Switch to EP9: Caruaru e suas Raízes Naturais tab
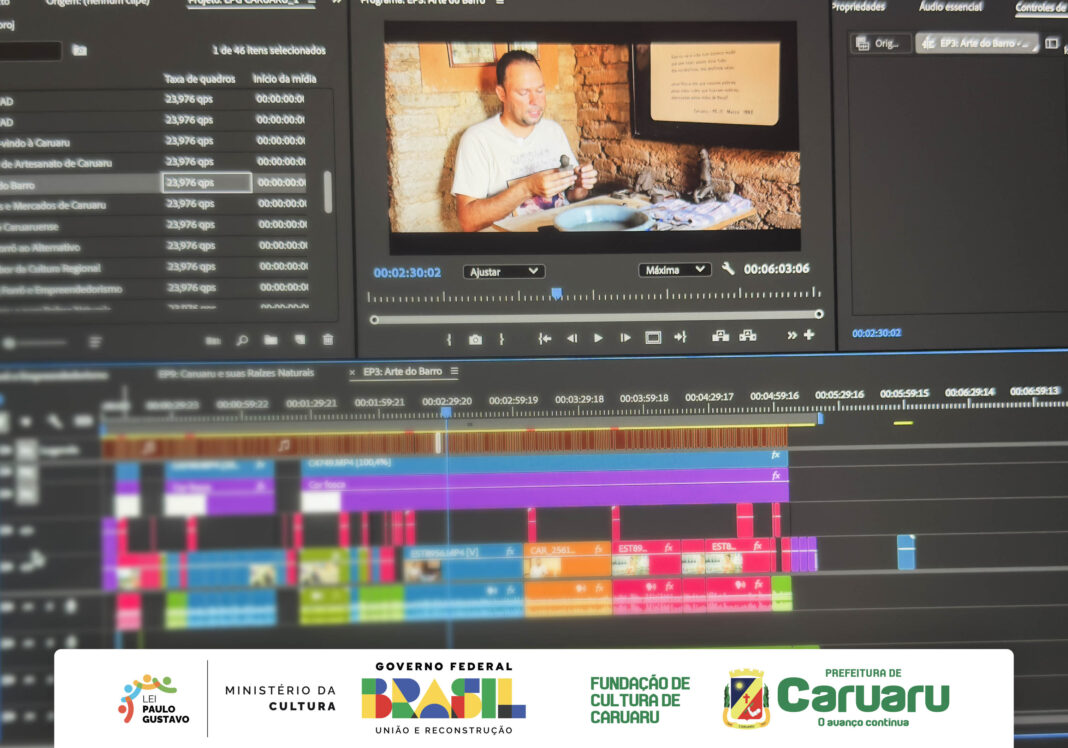Viewport: 1068px width, 748px height. click(x=236, y=373)
